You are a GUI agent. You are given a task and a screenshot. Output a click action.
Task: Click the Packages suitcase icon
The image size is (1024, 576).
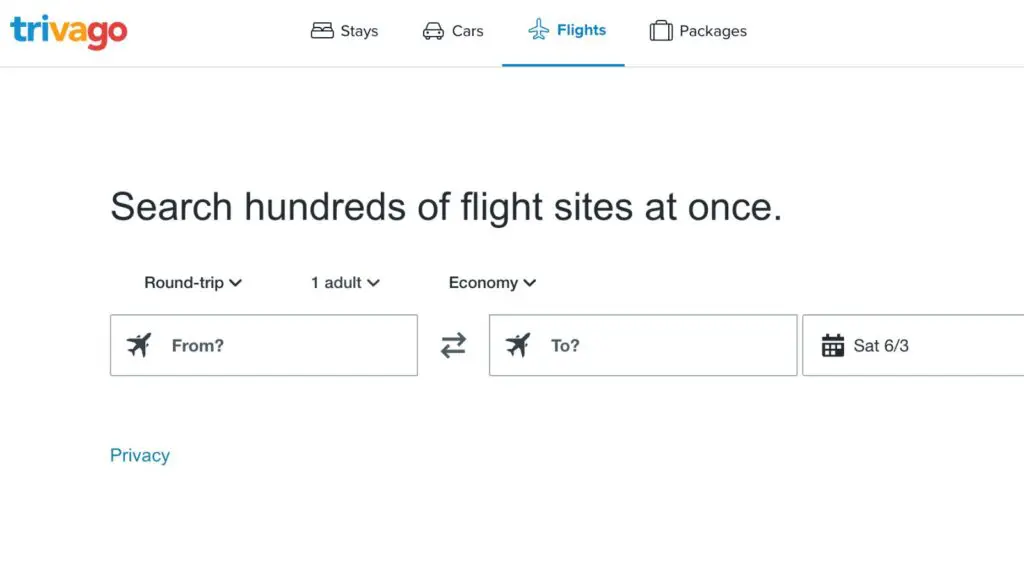(661, 31)
